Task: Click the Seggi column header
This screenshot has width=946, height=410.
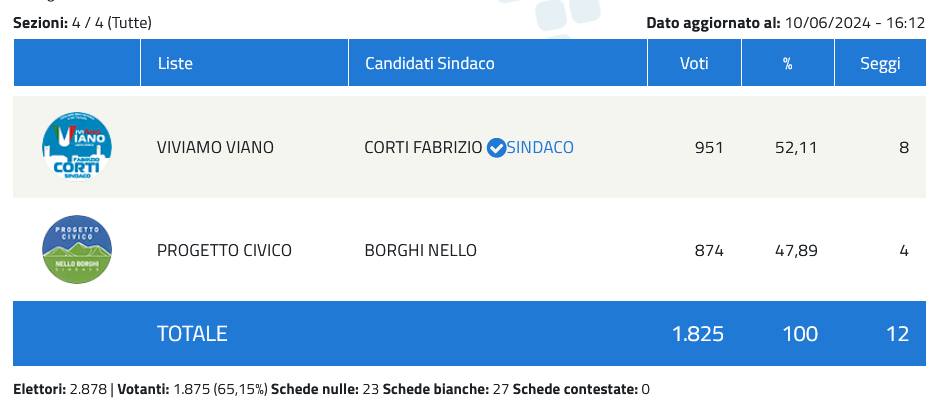Action: pyautogui.click(x=880, y=63)
